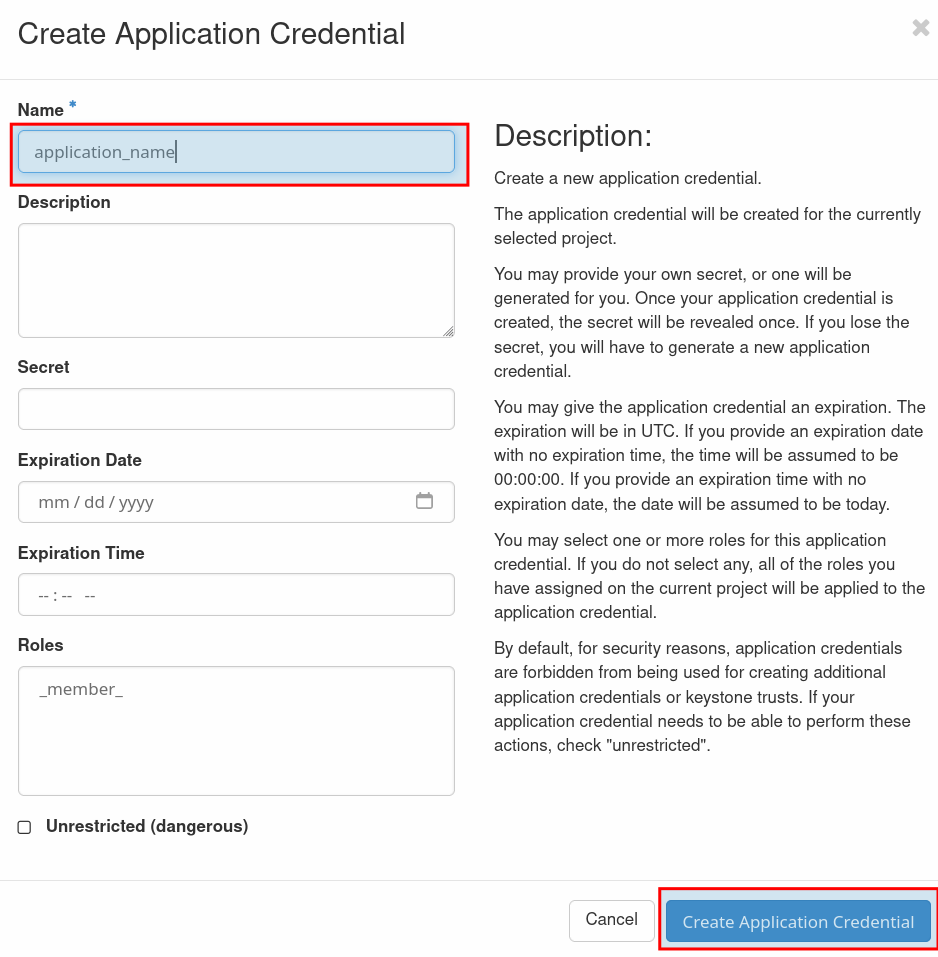Select the minutes segment of Expiration Time
This screenshot has height=957, width=938.
pos(66,595)
